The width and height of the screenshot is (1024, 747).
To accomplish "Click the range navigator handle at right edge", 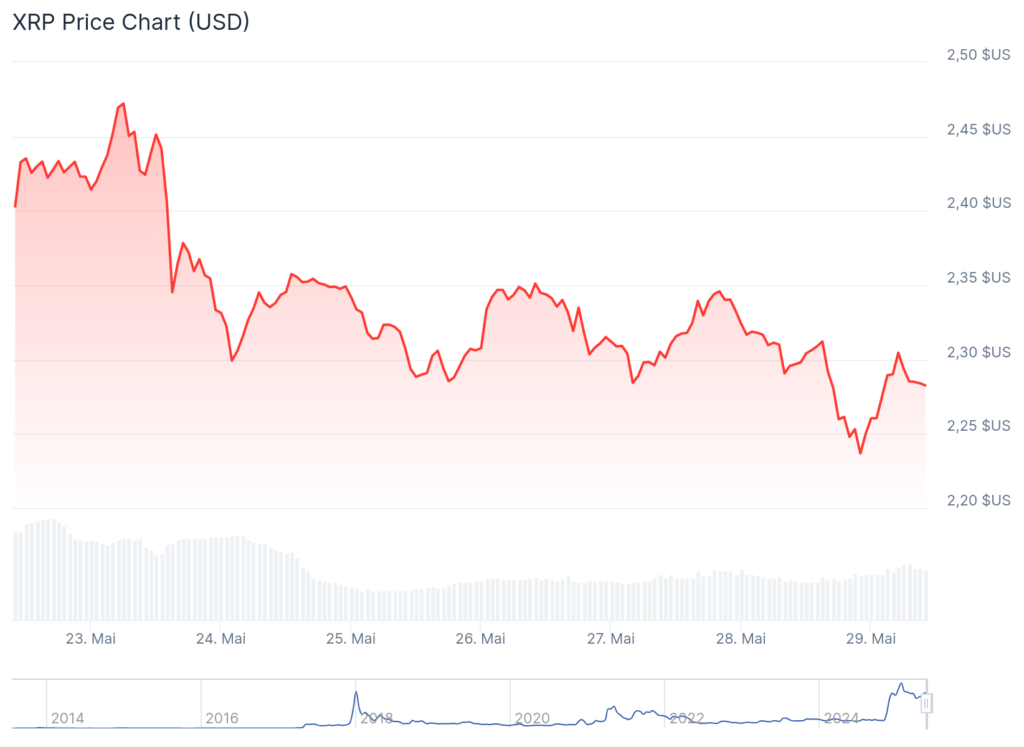I will (926, 704).
